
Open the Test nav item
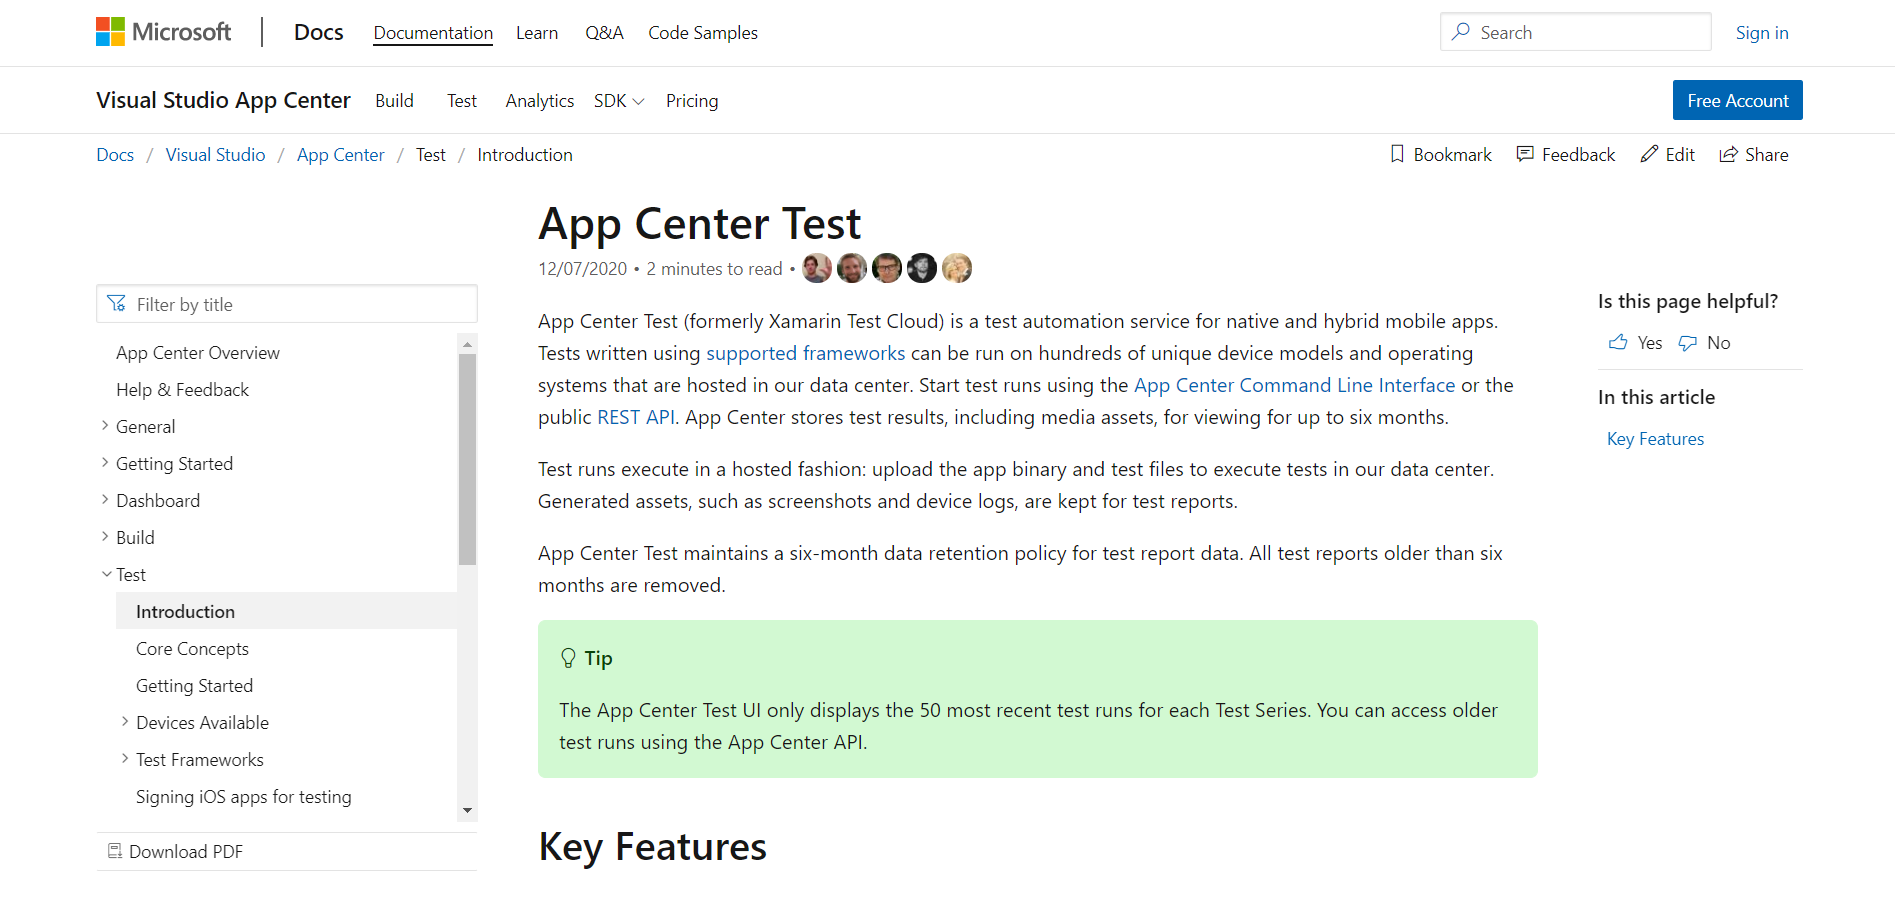(x=462, y=101)
